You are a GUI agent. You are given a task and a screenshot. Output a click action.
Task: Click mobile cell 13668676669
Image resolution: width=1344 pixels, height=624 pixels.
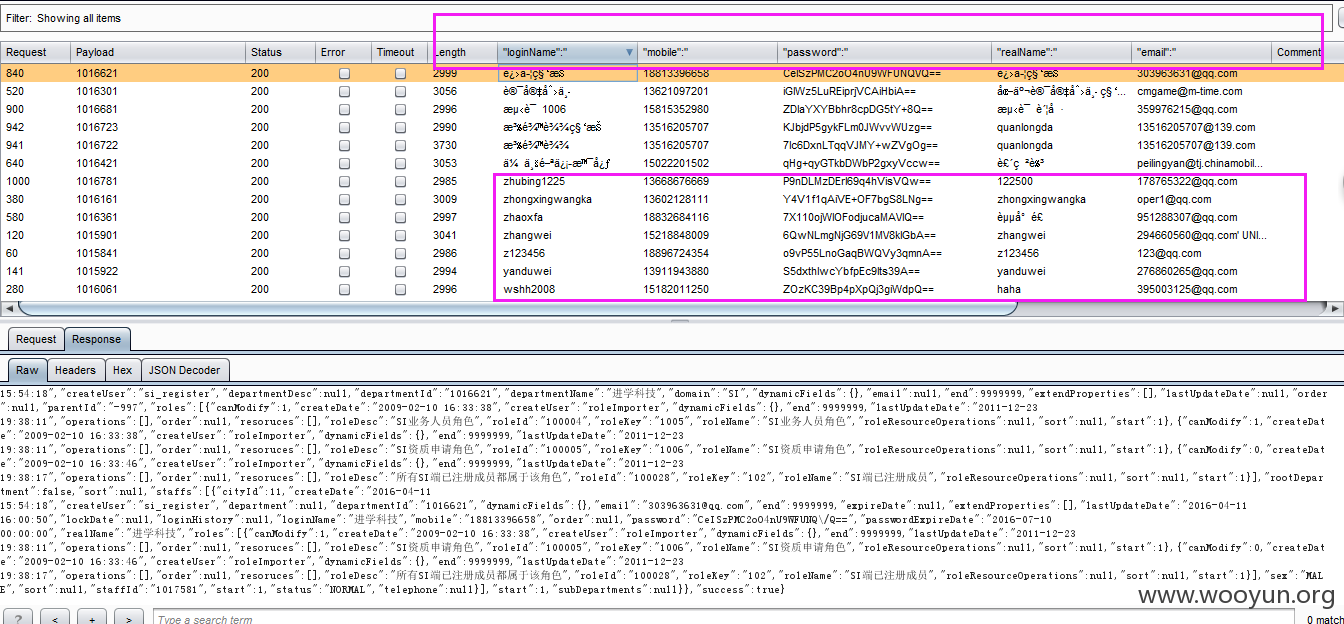(676, 181)
